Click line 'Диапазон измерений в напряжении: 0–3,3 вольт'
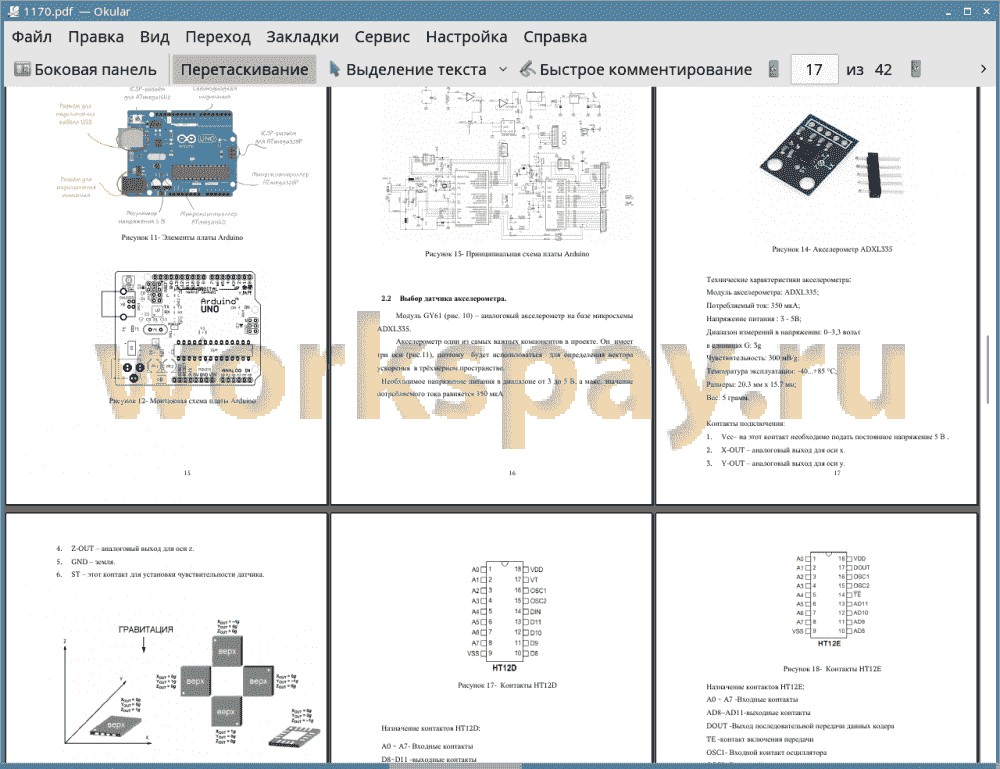 coord(783,332)
